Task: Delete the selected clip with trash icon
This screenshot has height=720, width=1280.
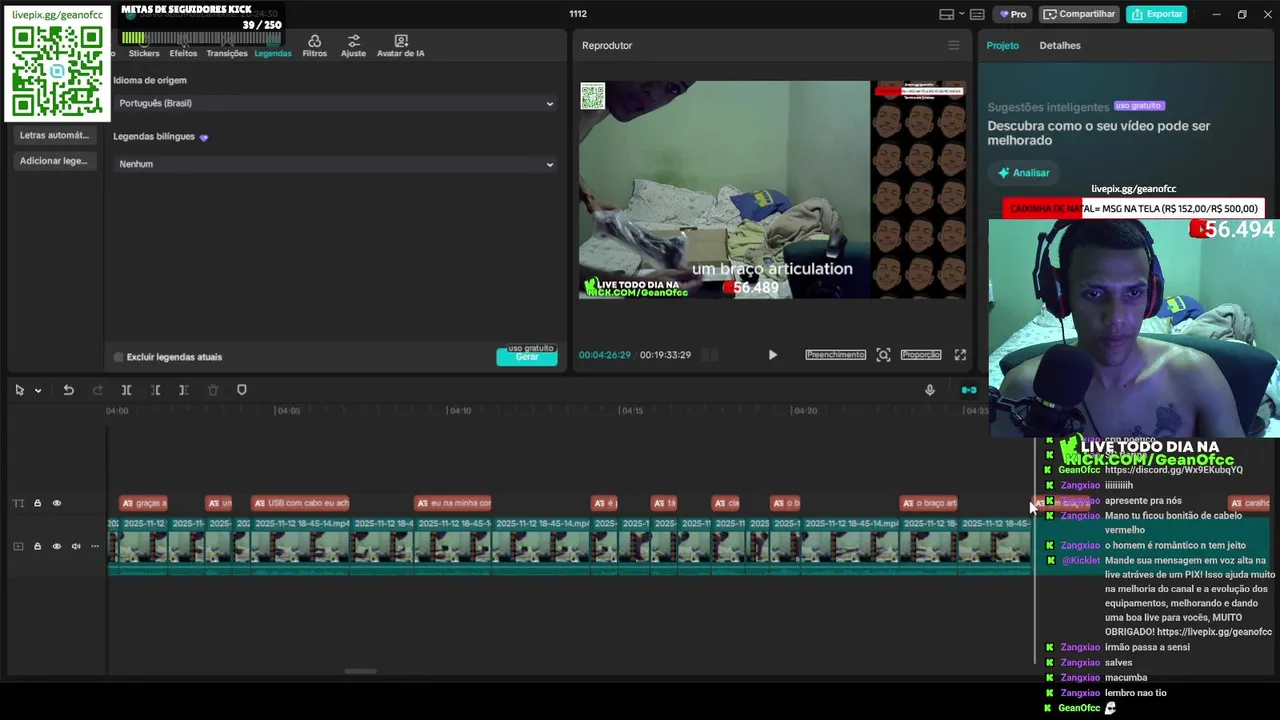Action: (x=212, y=390)
